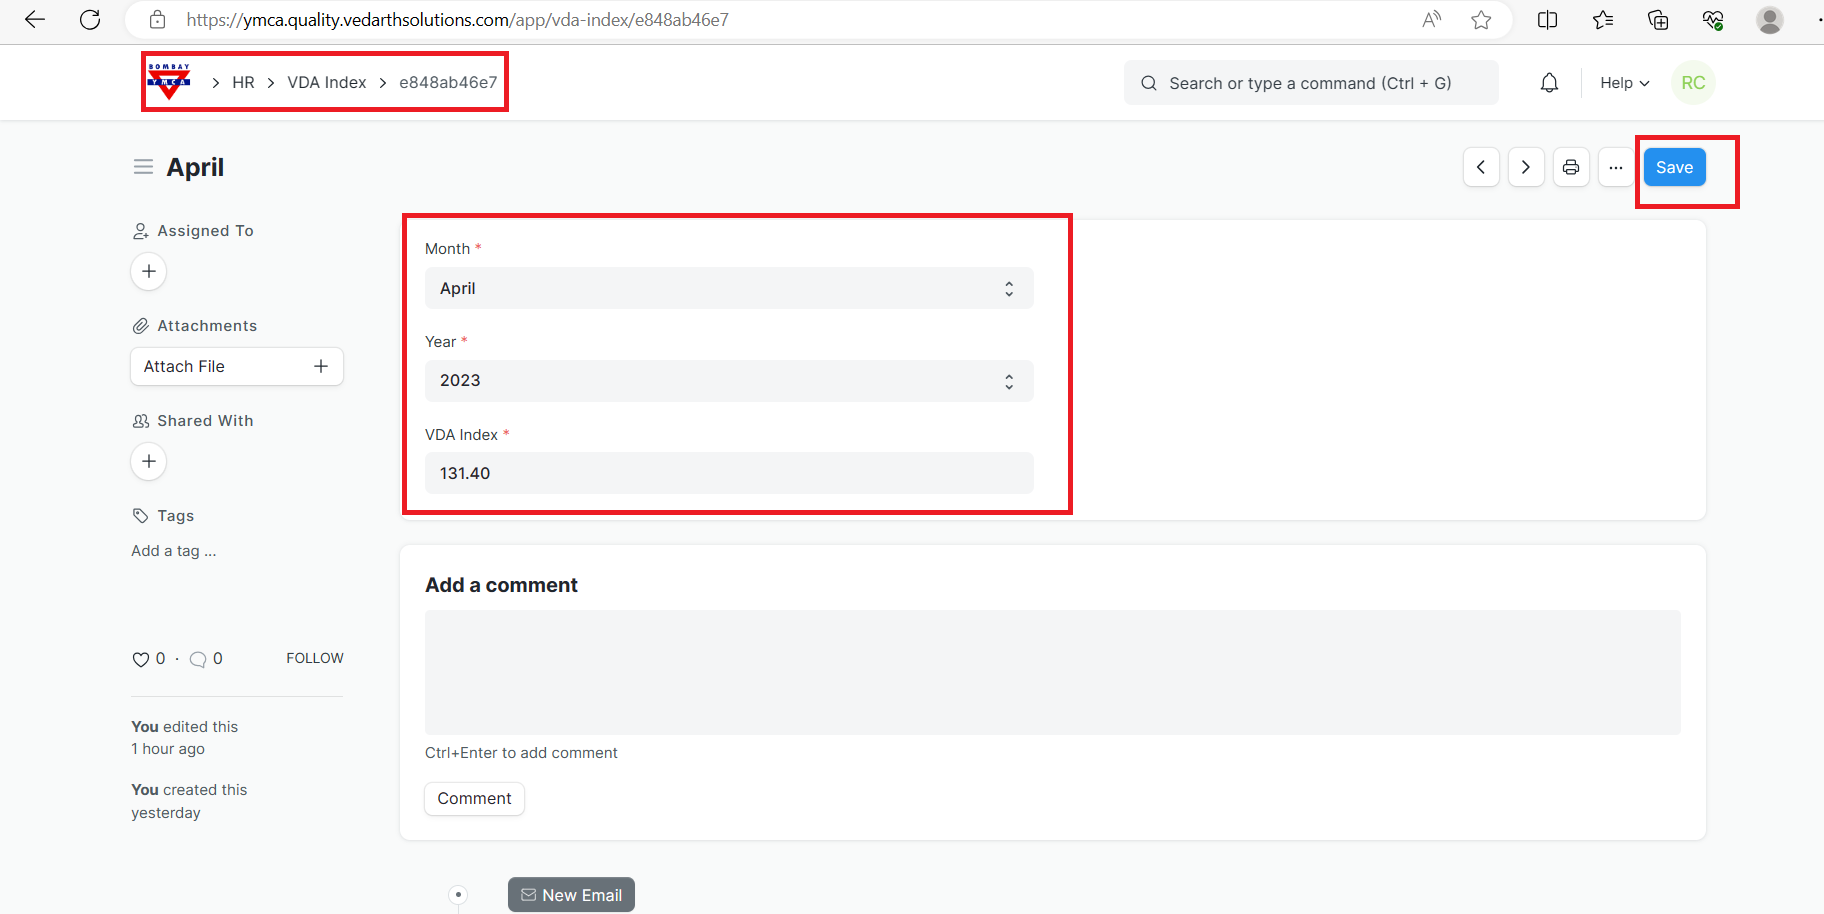1824x914 pixels.
Task: Open the notifications bell
Action: click(x=1549, y=83)
